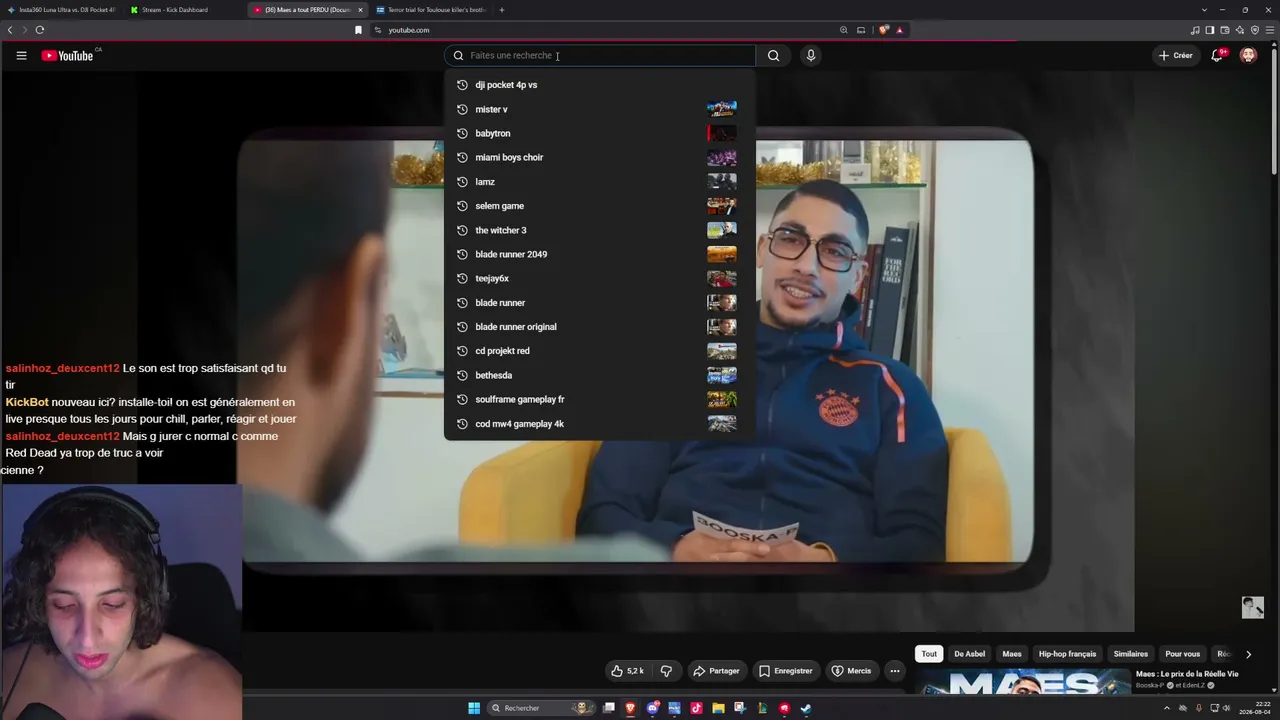Open Brave from the taskbar
1280x720 pixels.
630,708
